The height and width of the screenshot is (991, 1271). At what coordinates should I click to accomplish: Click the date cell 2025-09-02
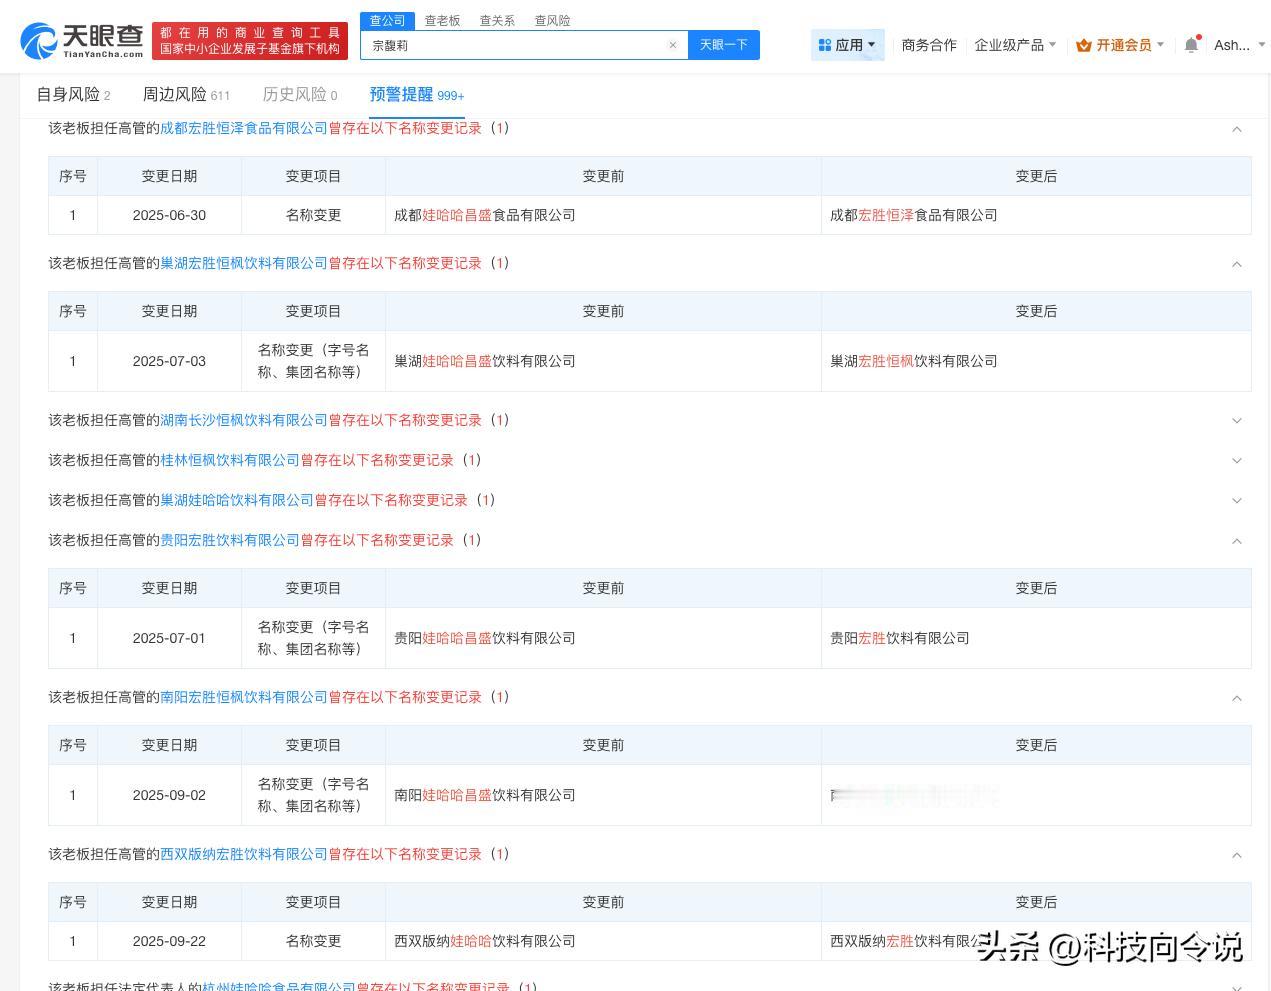[169, 795]
